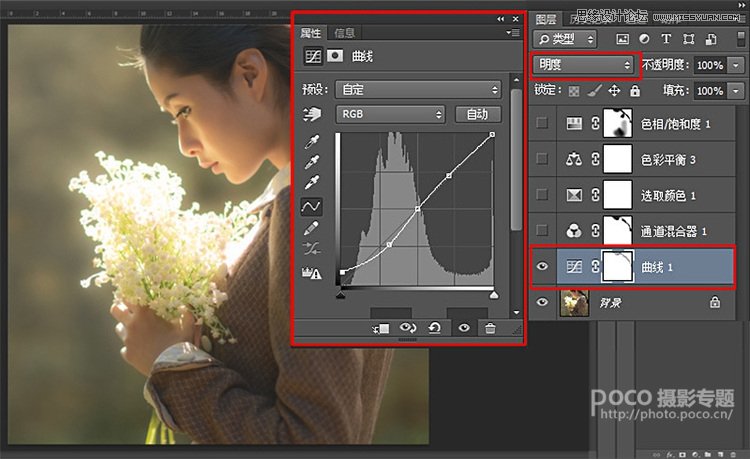Open the Properties panel flyout menu
The height and width of the screenshot is (459, 750).
(x=513, y=33)
